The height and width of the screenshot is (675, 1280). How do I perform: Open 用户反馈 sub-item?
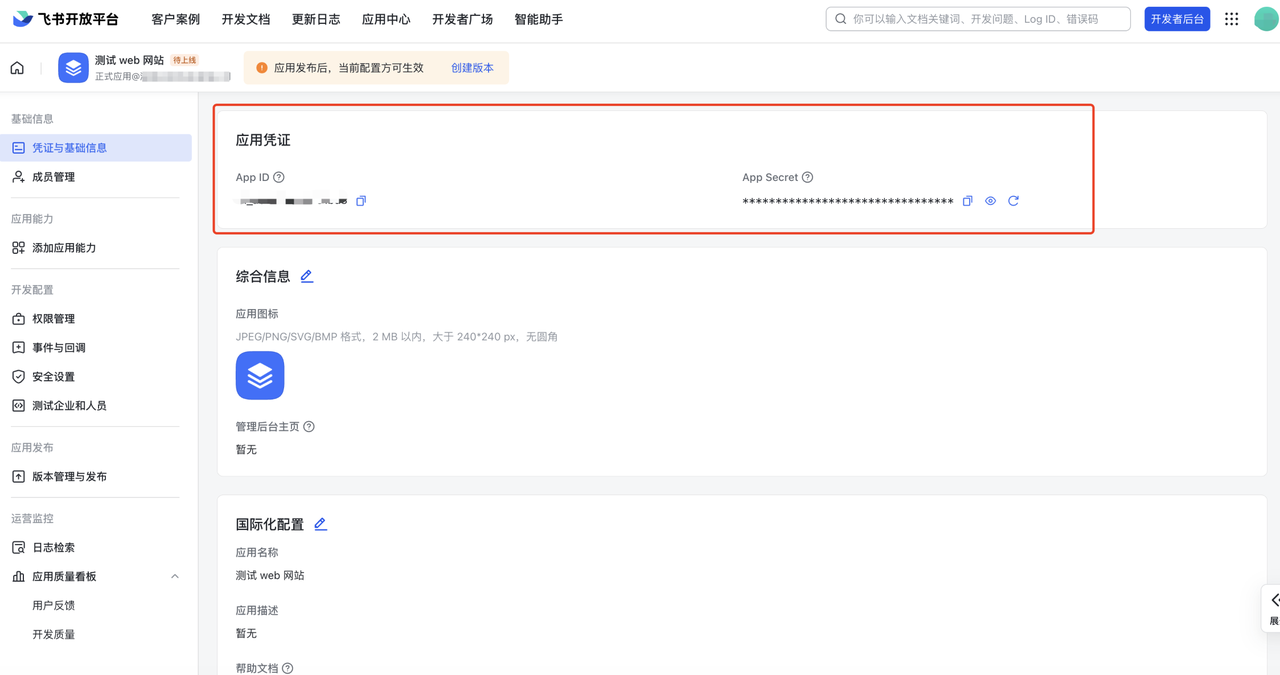pyautogui.click(x=53, y=606)
